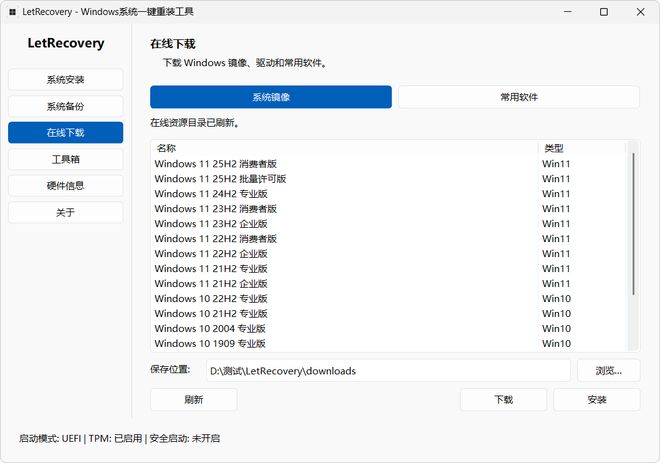Viewport: 660px width, 463px height.
Task: Select Windows 11 23H2 消费者版 row
Action: (x=389, y=209)
